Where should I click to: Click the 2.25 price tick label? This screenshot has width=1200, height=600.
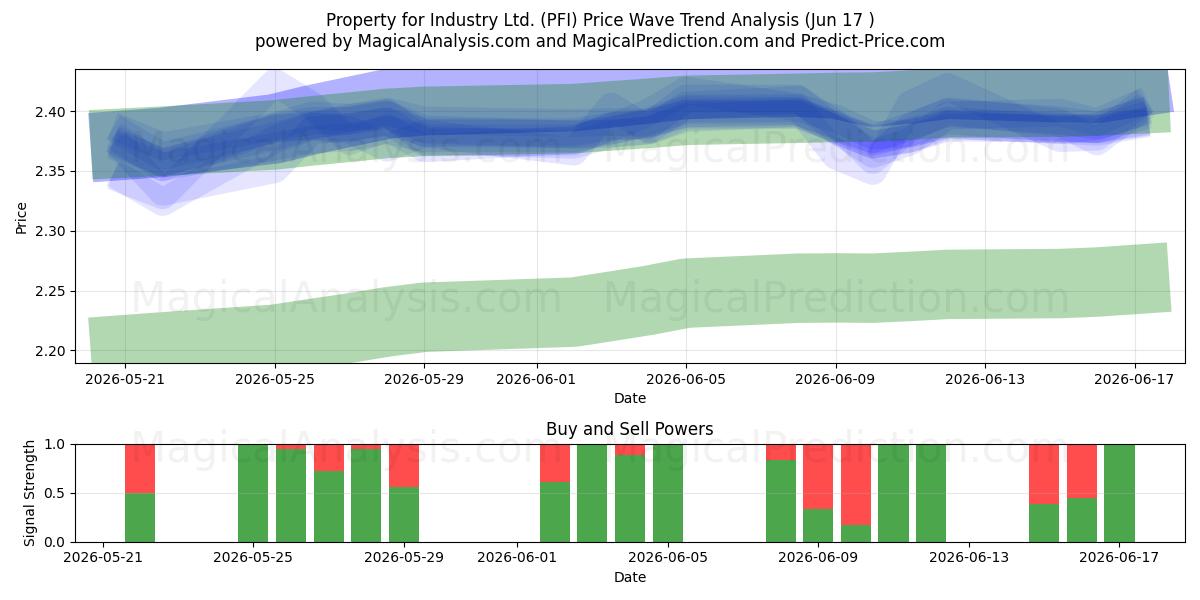[51, 292]
